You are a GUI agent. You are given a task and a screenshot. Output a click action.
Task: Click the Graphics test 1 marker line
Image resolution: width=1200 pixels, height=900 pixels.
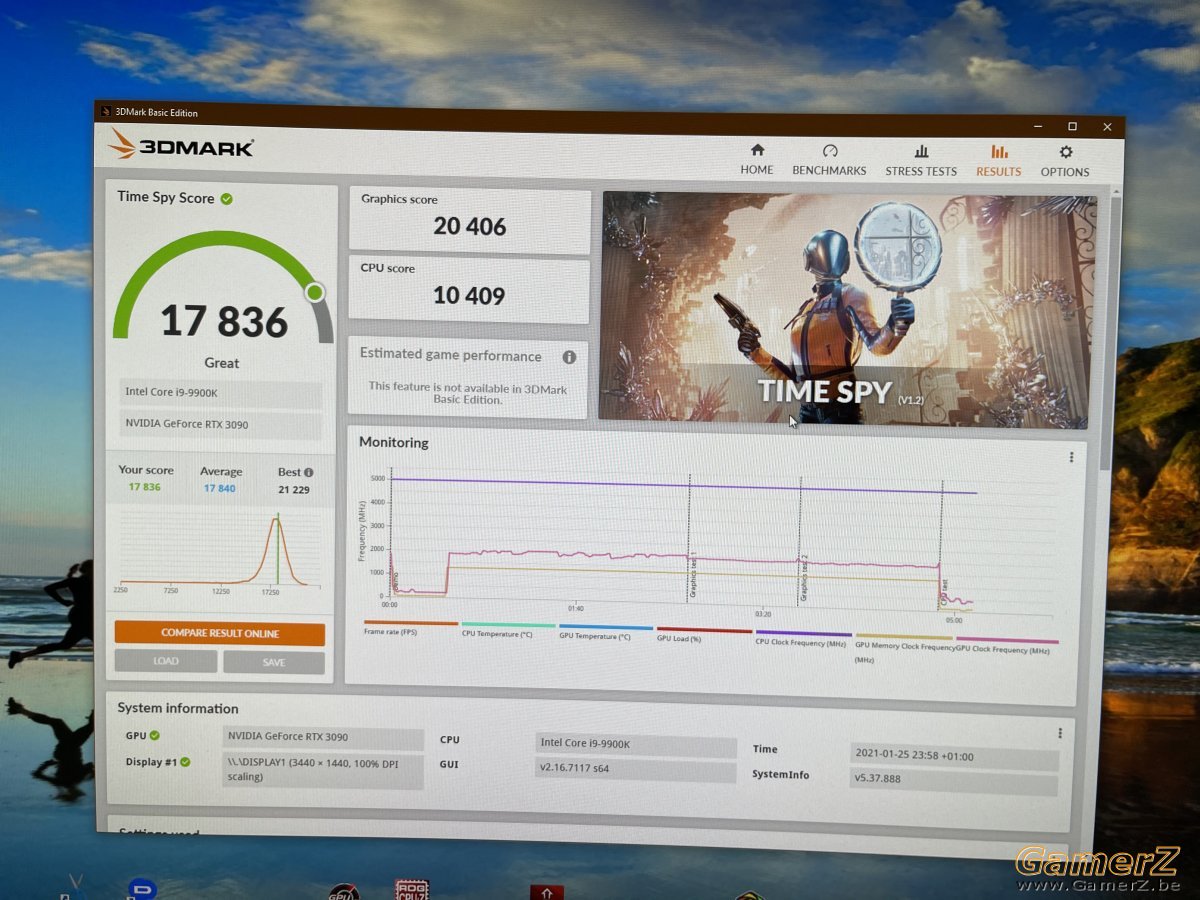[x=689, y=536]
